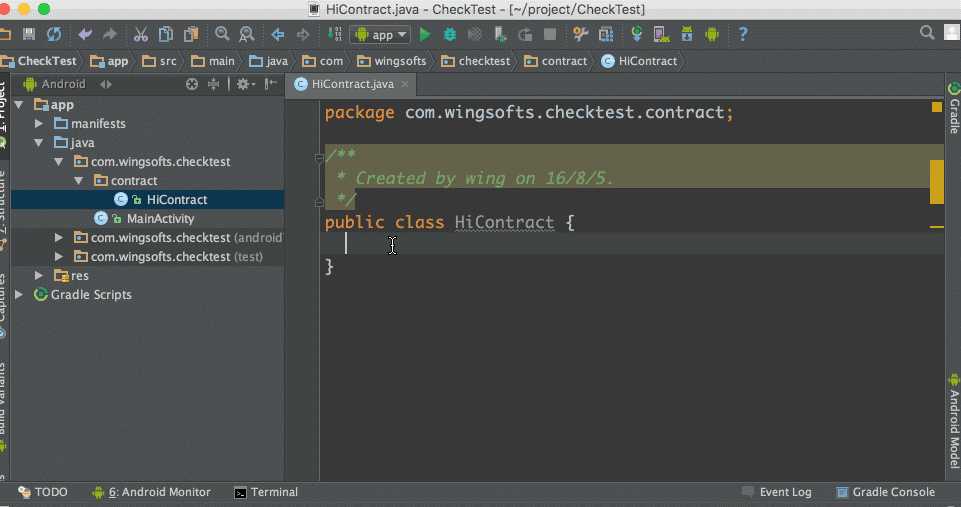This screenshot has height=507, width=961.
Task: Click the Back navigation arrow
Action: [x=278, y=34]
